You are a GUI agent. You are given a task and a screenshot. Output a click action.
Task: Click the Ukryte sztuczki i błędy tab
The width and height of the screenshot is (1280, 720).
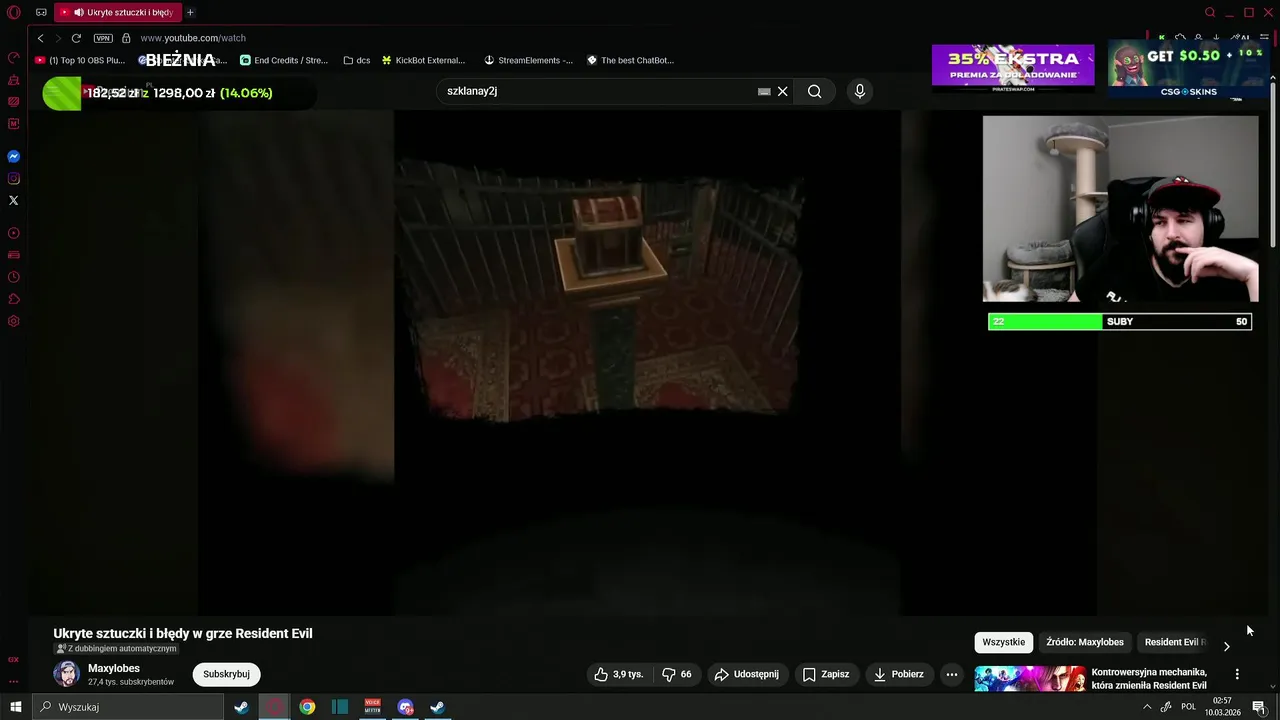pos(120,12)
